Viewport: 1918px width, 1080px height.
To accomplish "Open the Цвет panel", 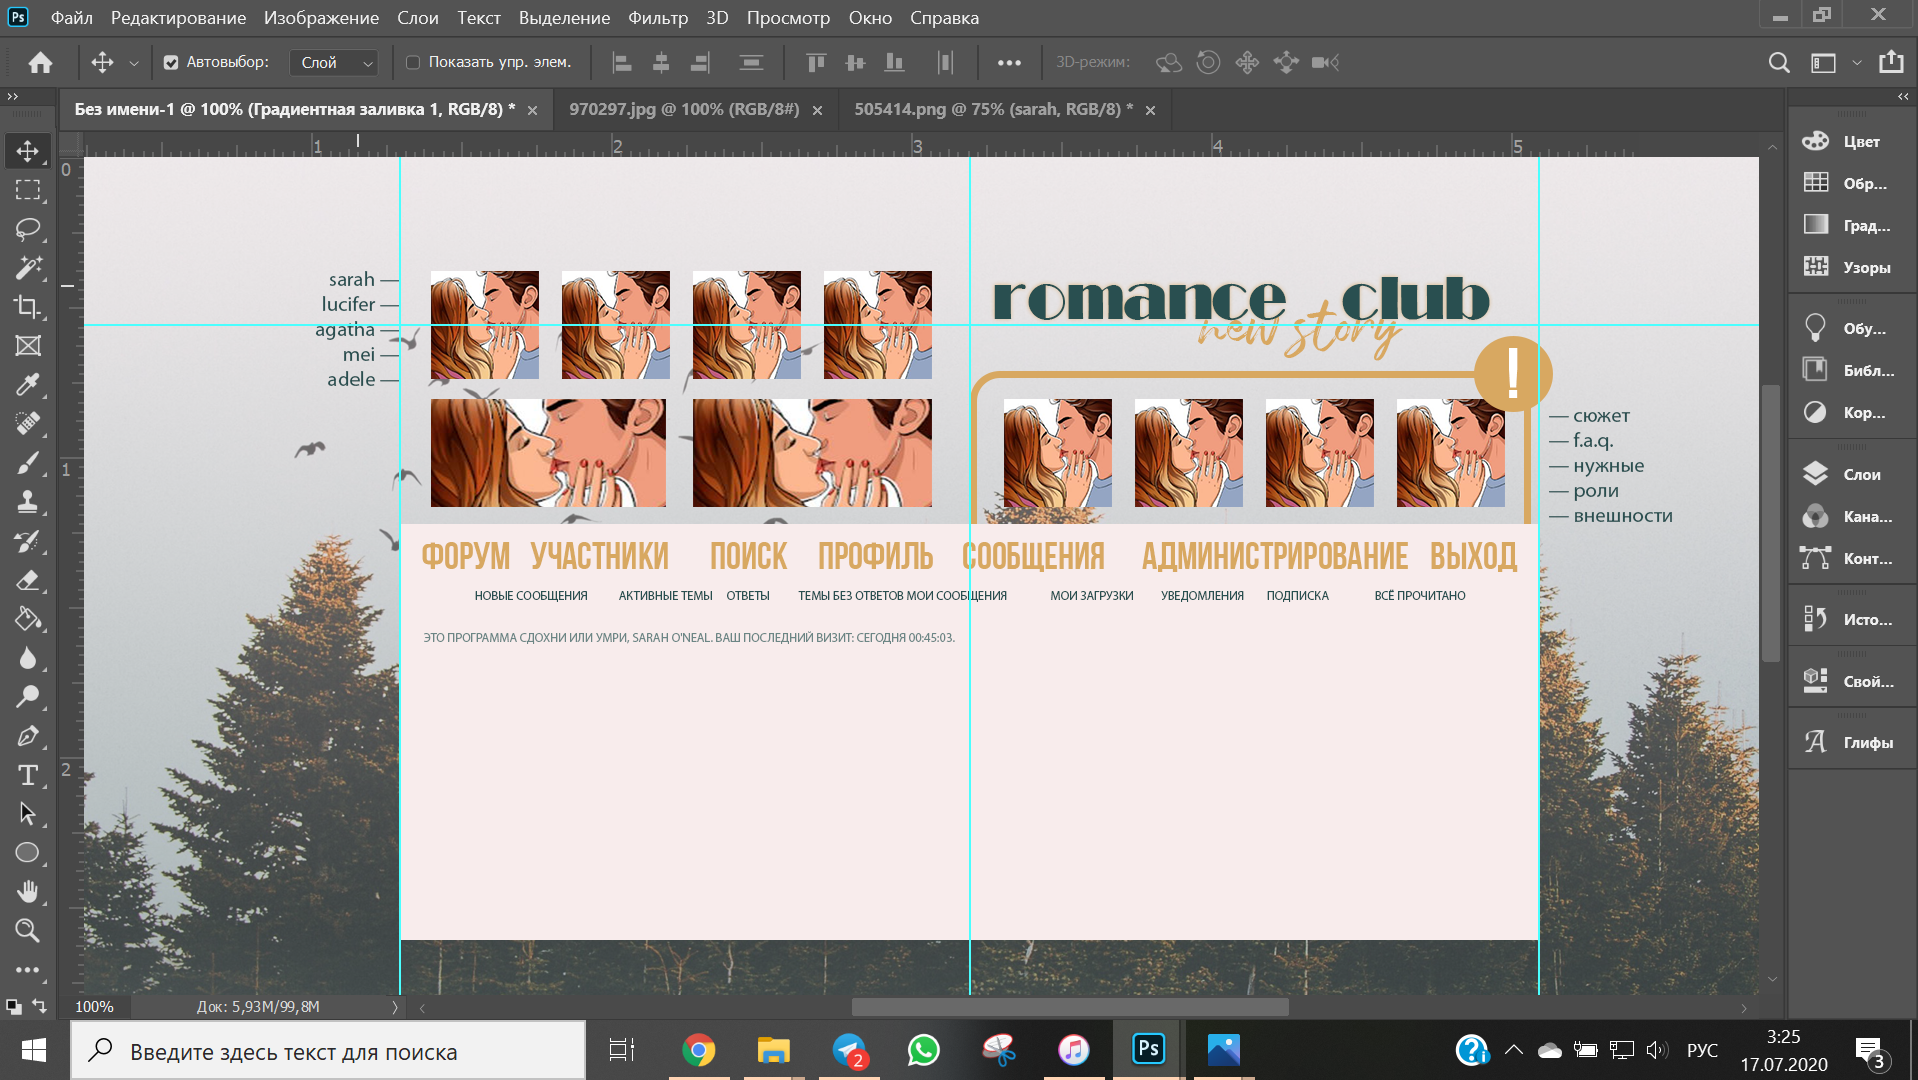I will click(1851, 141).
